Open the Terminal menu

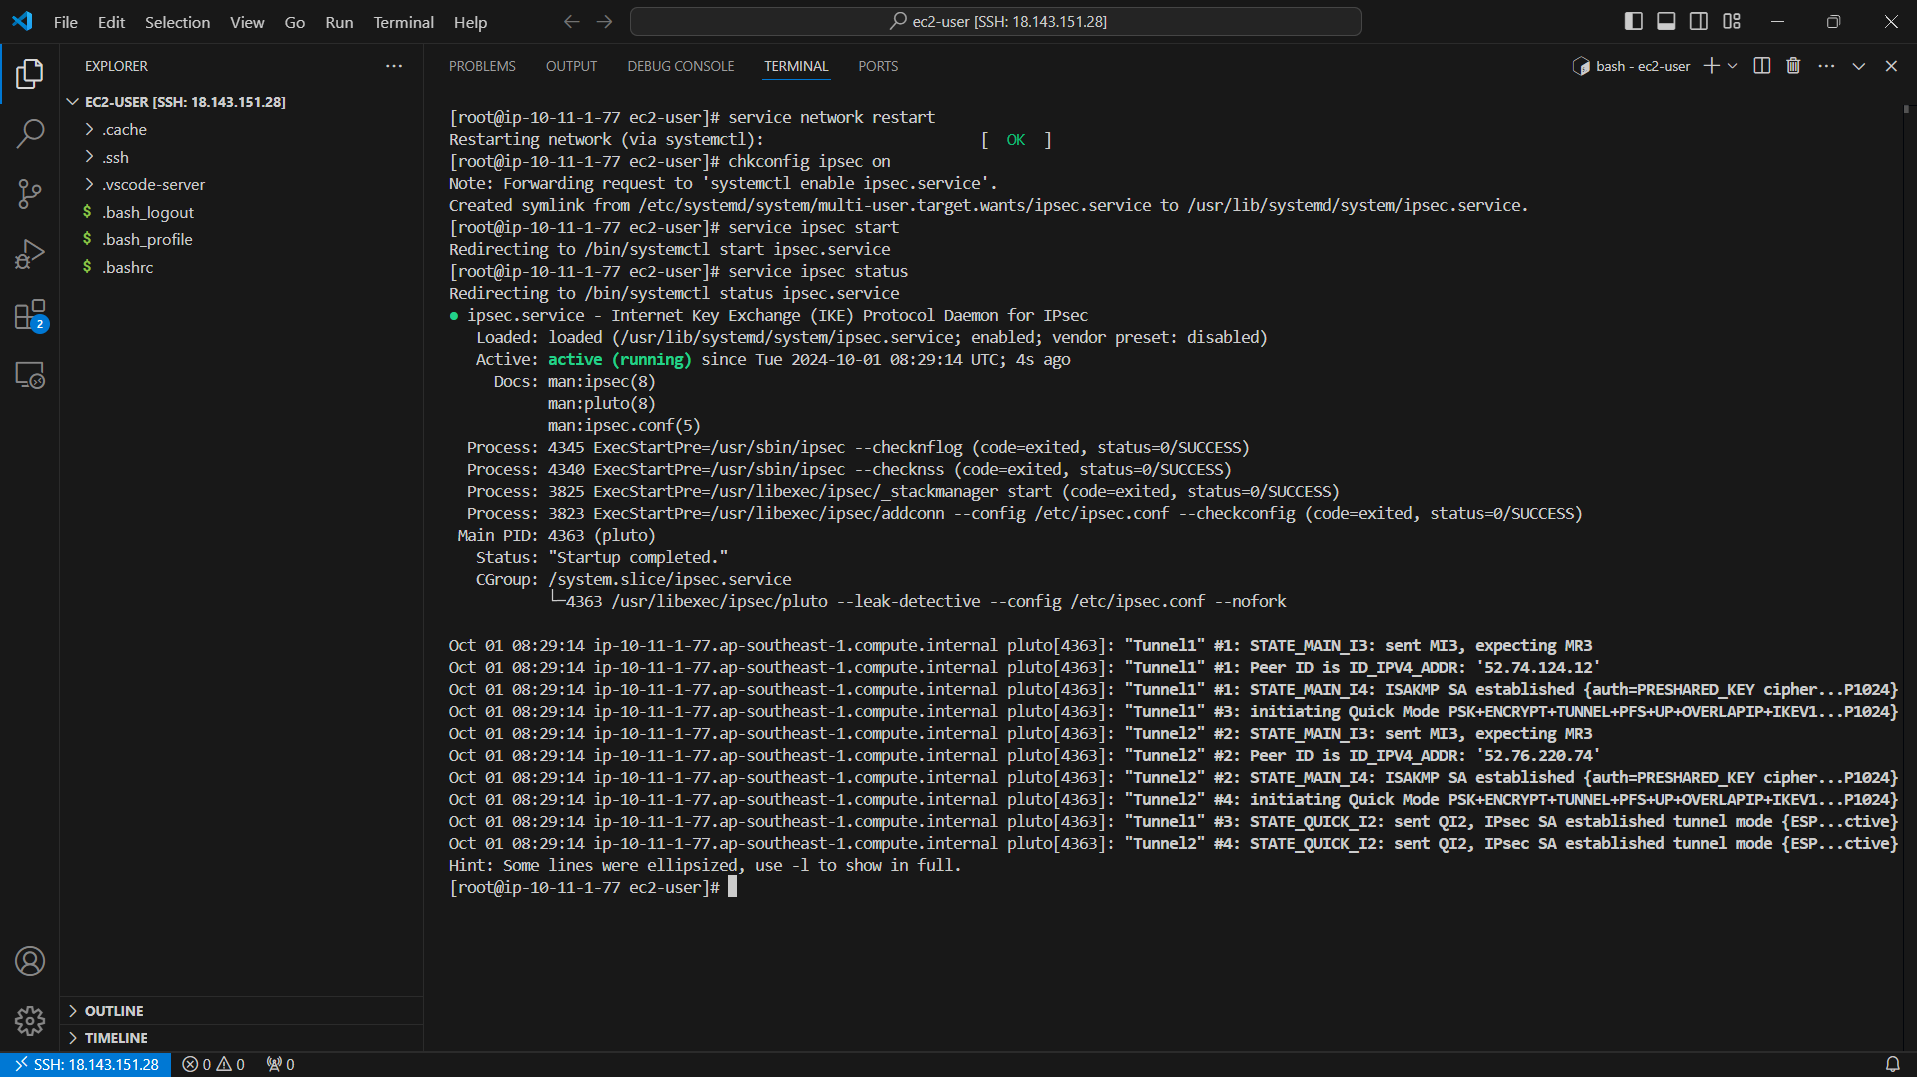pos(403,22)
